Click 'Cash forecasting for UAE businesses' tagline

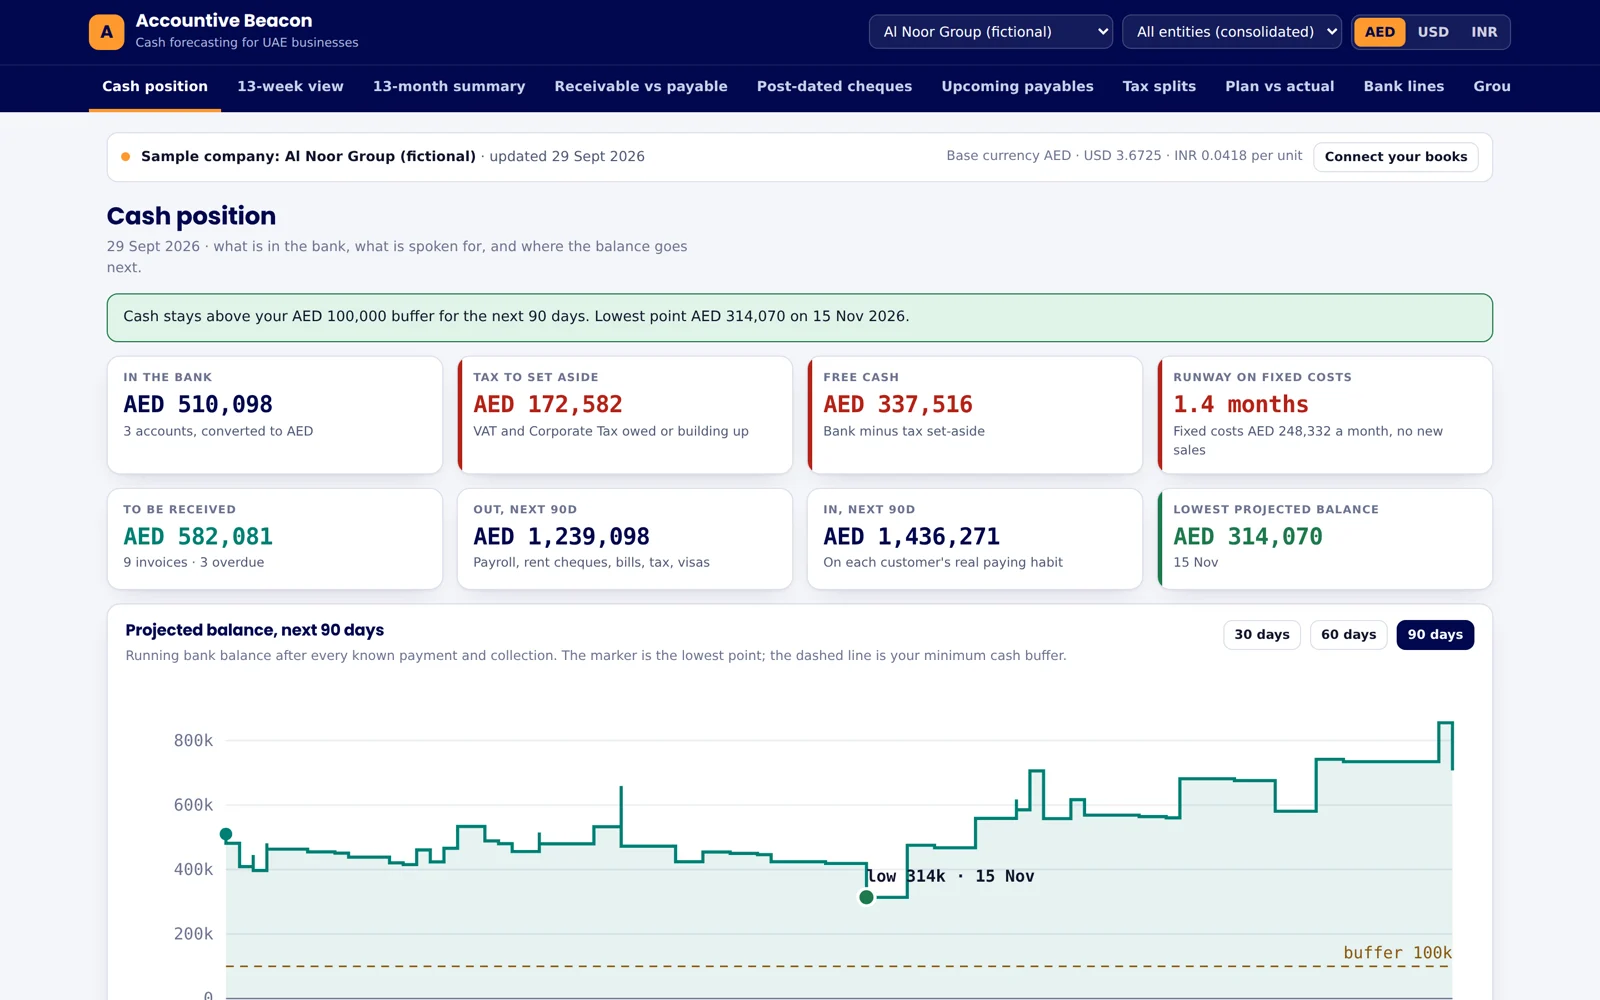247,43
